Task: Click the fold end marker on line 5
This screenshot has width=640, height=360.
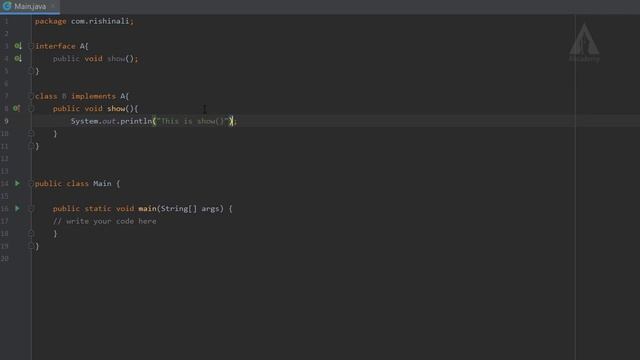Action: (x=31, y=71)
